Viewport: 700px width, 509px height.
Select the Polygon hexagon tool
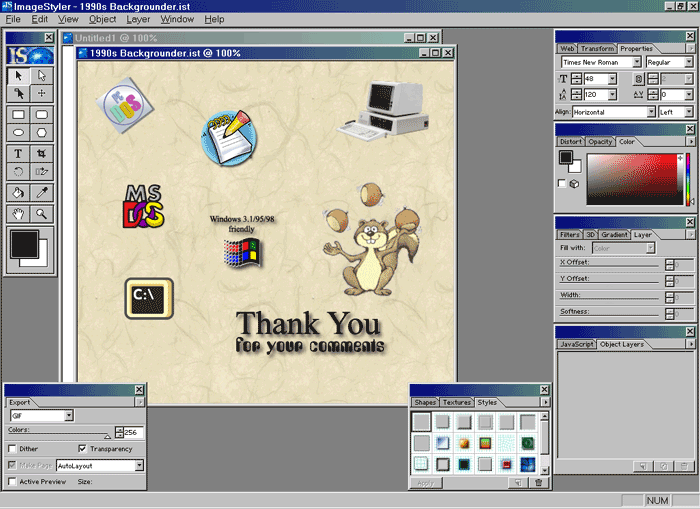coord(42,133)
